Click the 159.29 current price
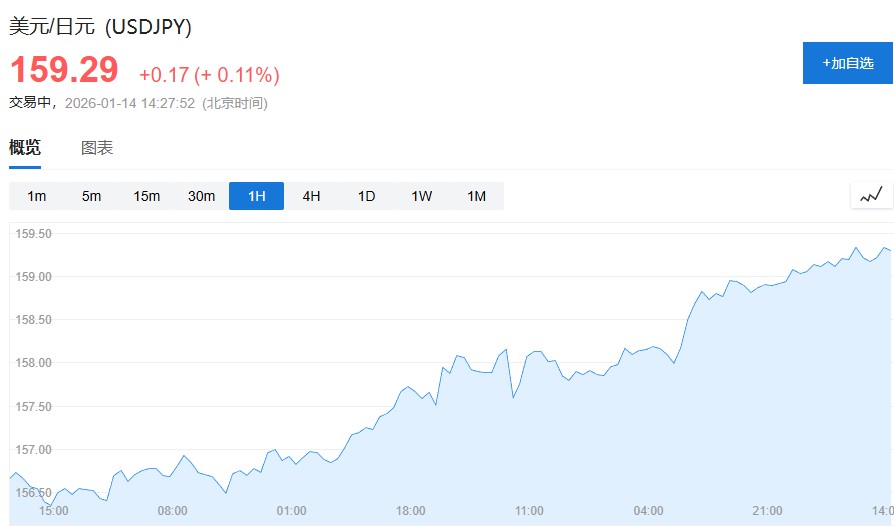Image resolution: width=894 pixels, height=526 pixels. pos(64,70)
